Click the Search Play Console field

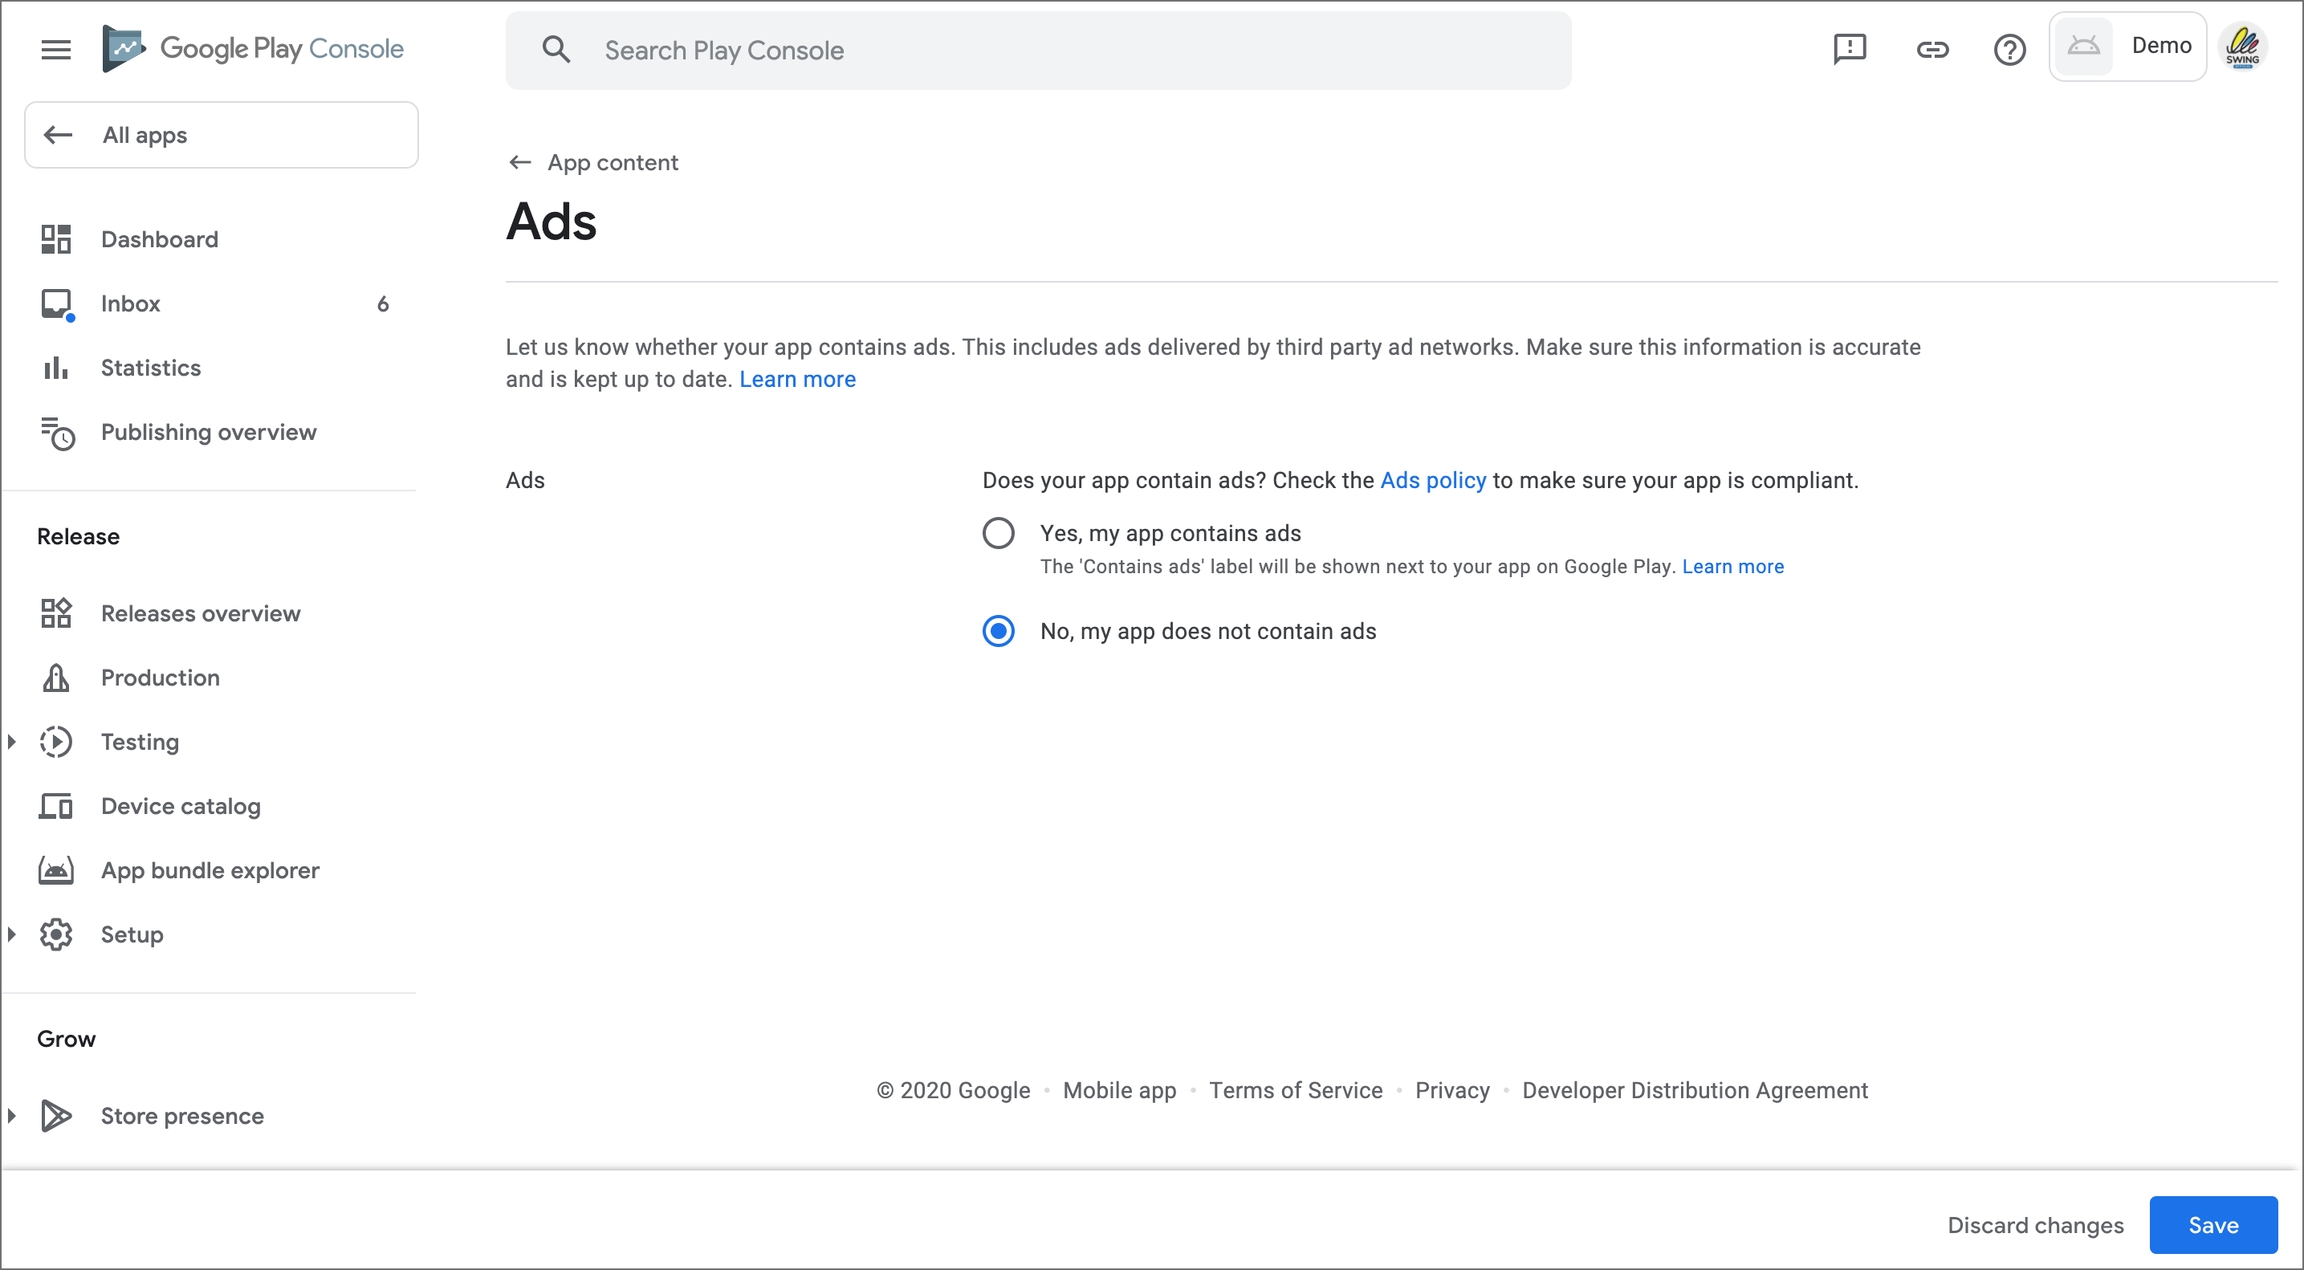(1038, 50)
